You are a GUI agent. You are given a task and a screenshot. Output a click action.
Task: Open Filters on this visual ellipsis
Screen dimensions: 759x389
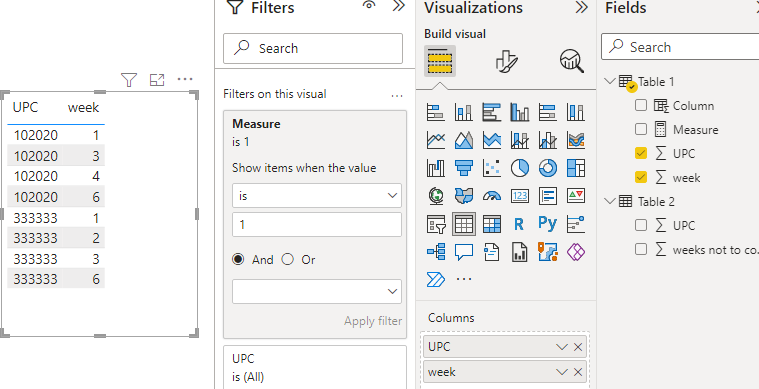pyautogui.click(x=397, y=96)
